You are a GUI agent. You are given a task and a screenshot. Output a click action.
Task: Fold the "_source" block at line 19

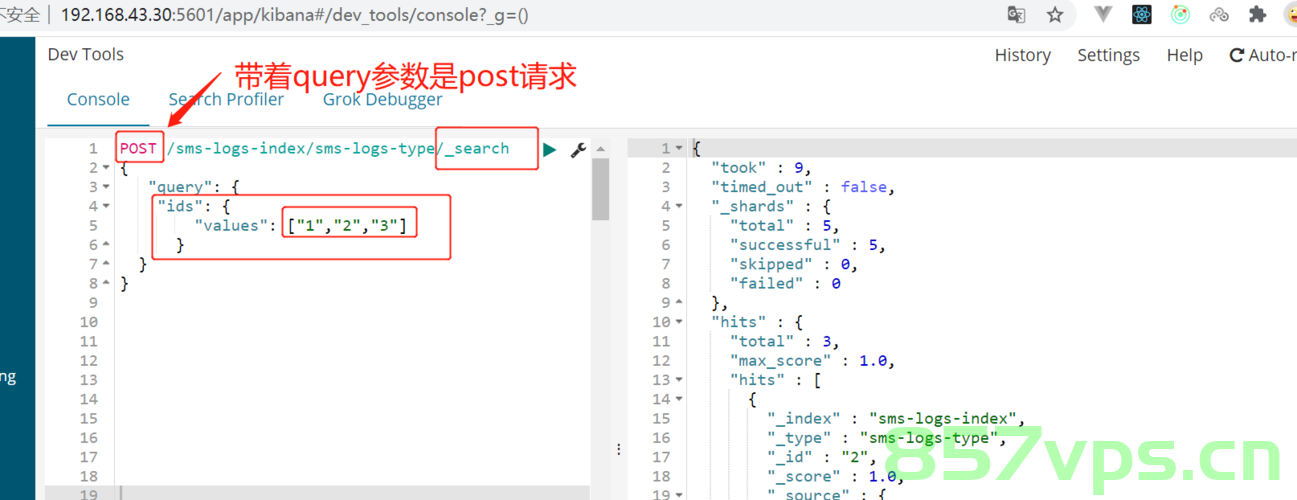click(679, 494)
